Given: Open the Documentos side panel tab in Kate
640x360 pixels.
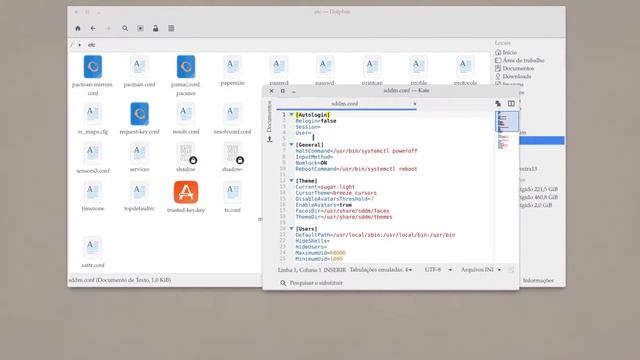Looking at the screenshot, I should click(269, 116).
